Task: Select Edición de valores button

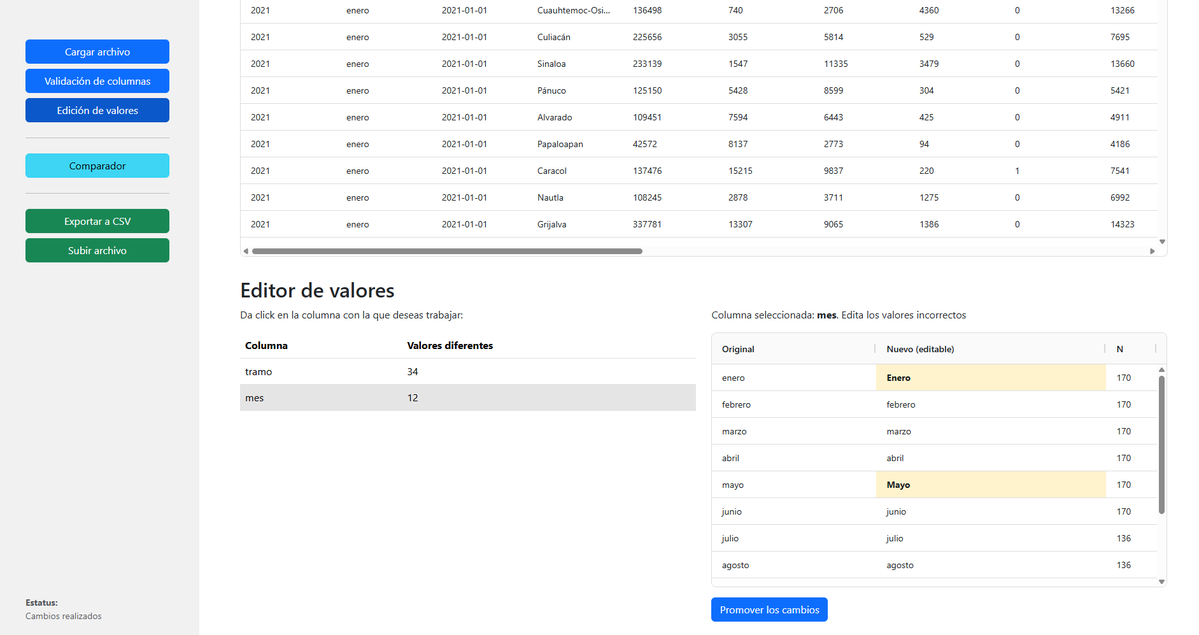Action: (97, 110)
